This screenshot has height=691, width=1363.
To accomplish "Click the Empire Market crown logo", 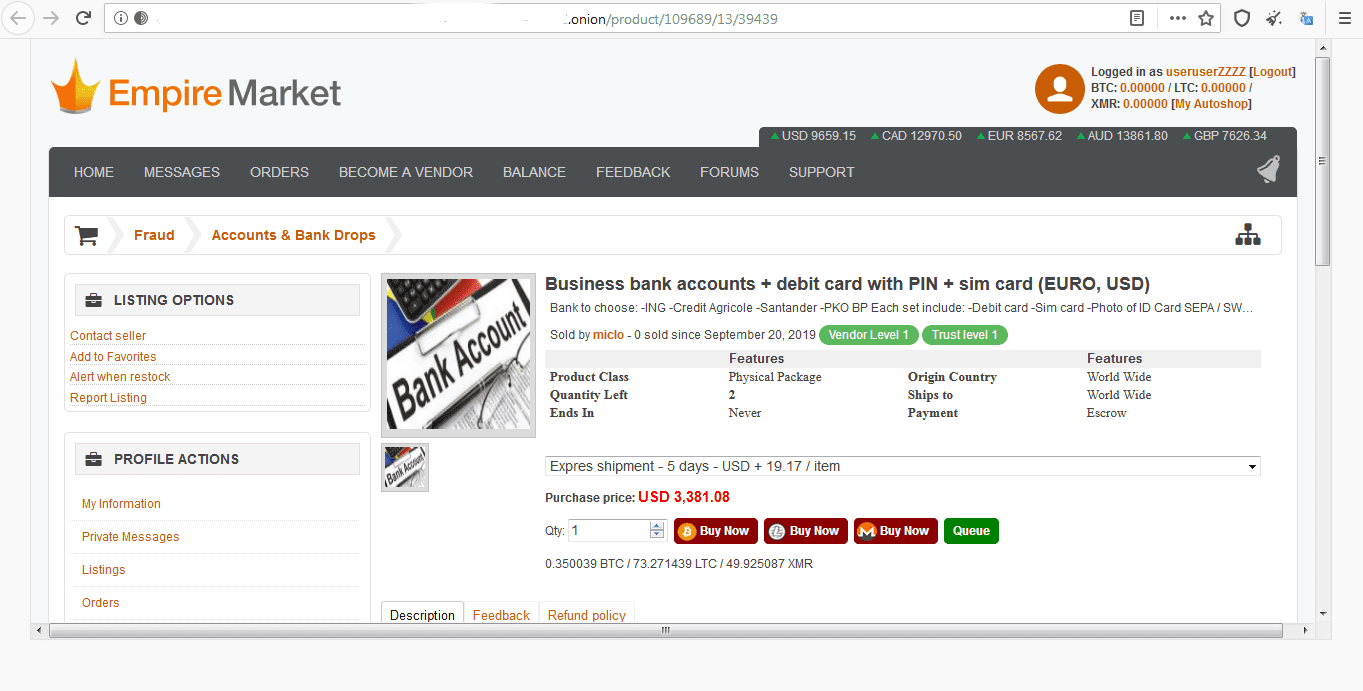I will 76,87.
